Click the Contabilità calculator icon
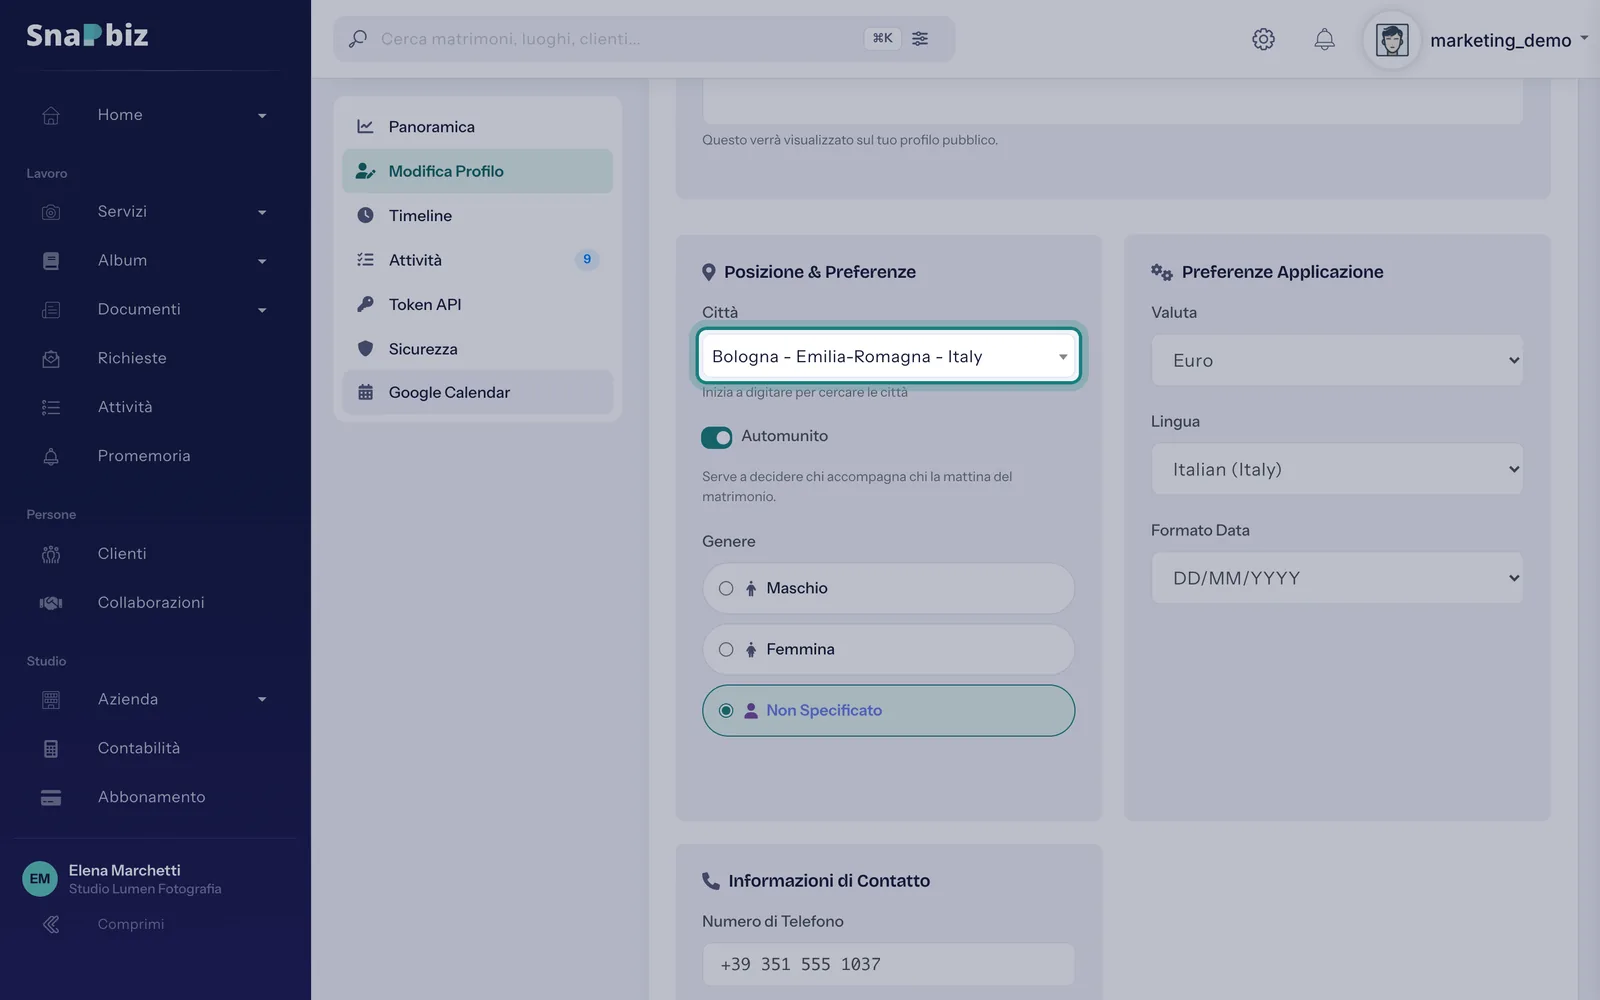This screenshot has width=1600, height=1000. [x=51, y=748]
